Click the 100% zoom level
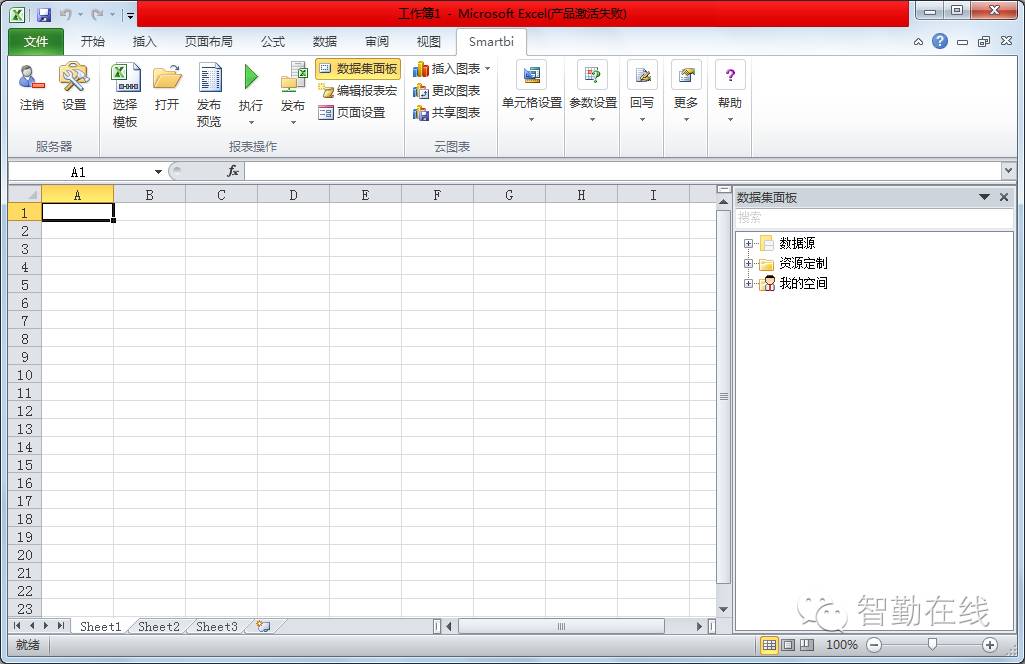The width and height of the screenshot is (1025, 664). click(x=841, y=645)
